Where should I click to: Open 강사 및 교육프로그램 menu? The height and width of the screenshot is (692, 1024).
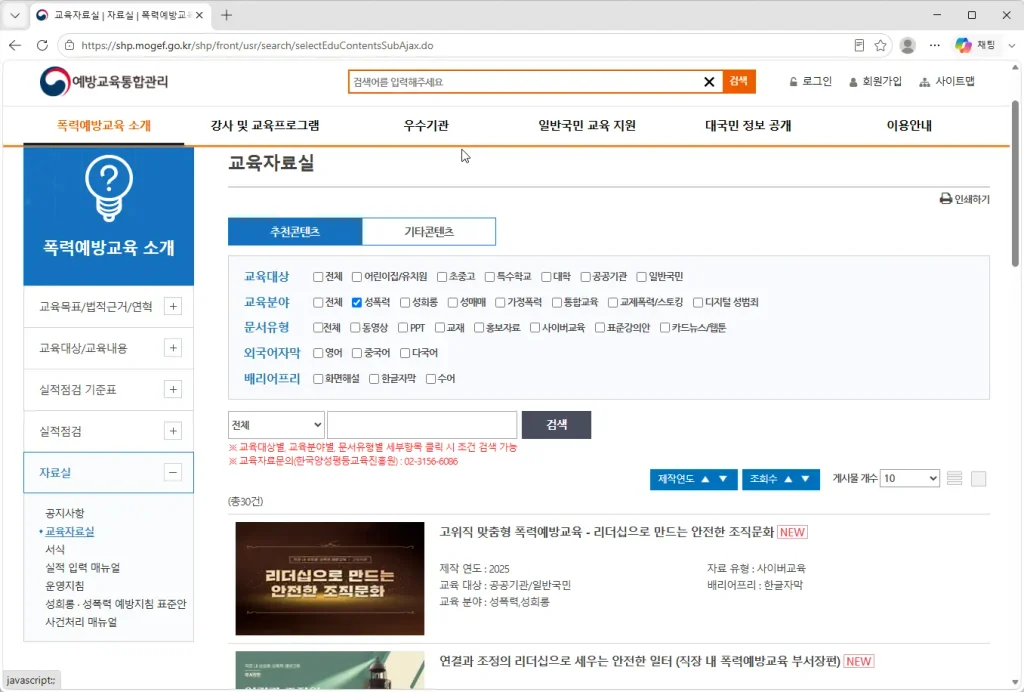[264, 125]
